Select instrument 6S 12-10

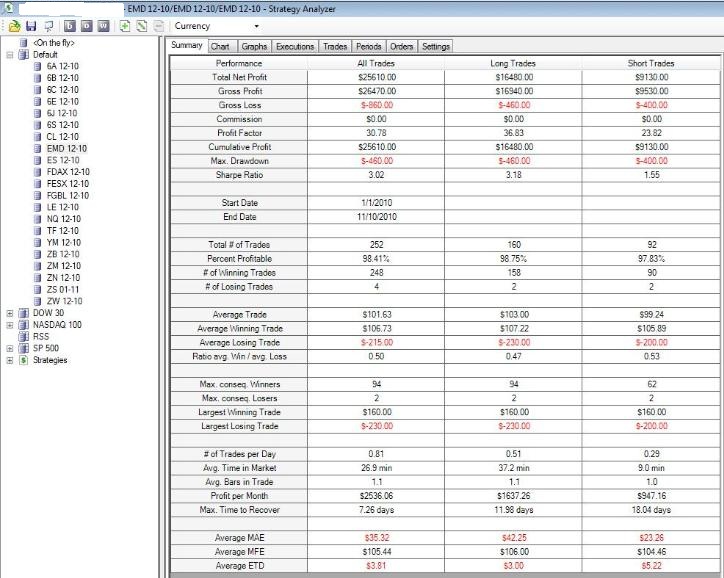[63, 125]
